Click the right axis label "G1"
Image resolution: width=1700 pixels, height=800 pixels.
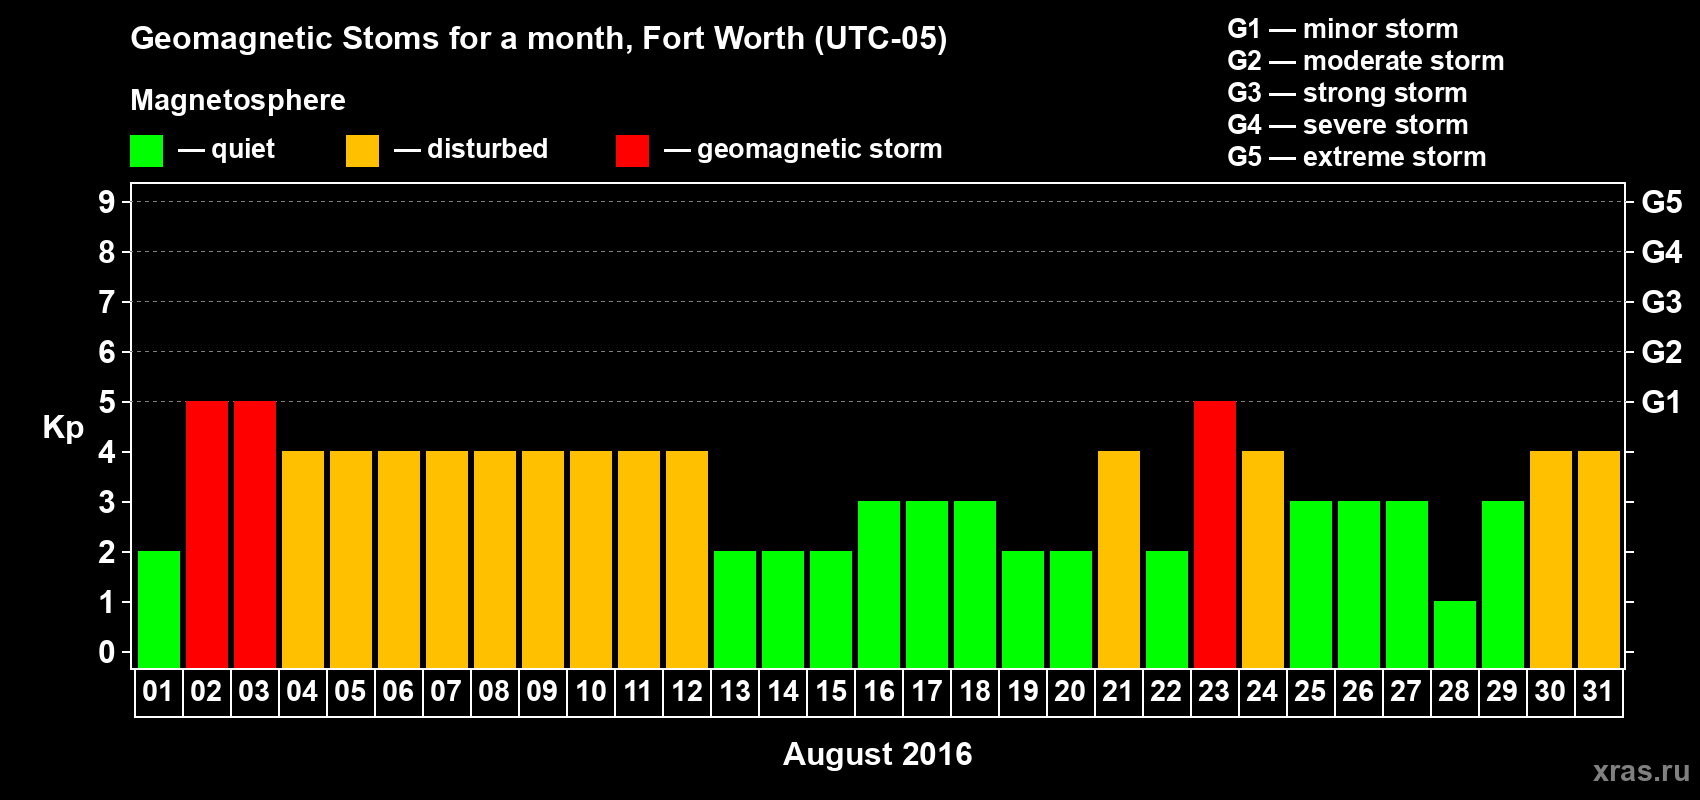point(1661,402)
